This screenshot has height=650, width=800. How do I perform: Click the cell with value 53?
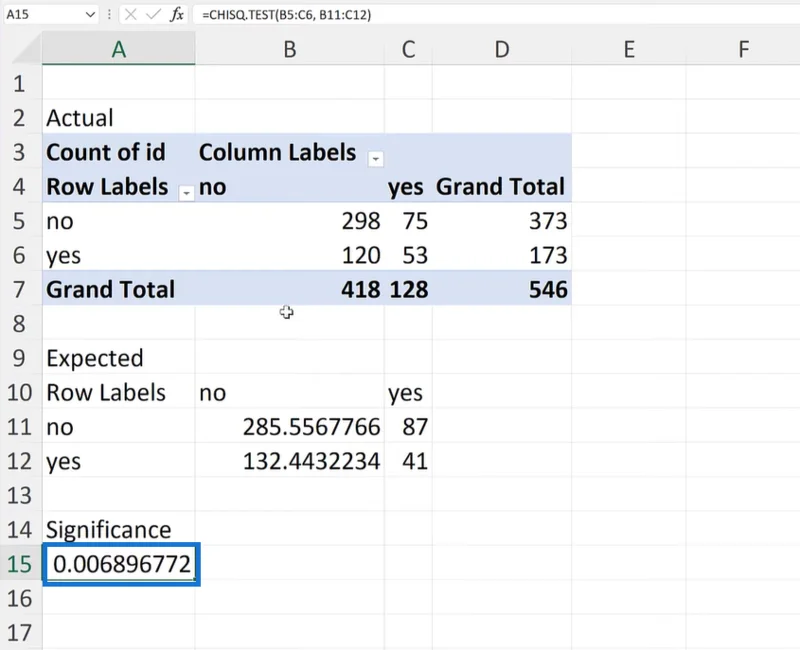(x=408, y=255)
